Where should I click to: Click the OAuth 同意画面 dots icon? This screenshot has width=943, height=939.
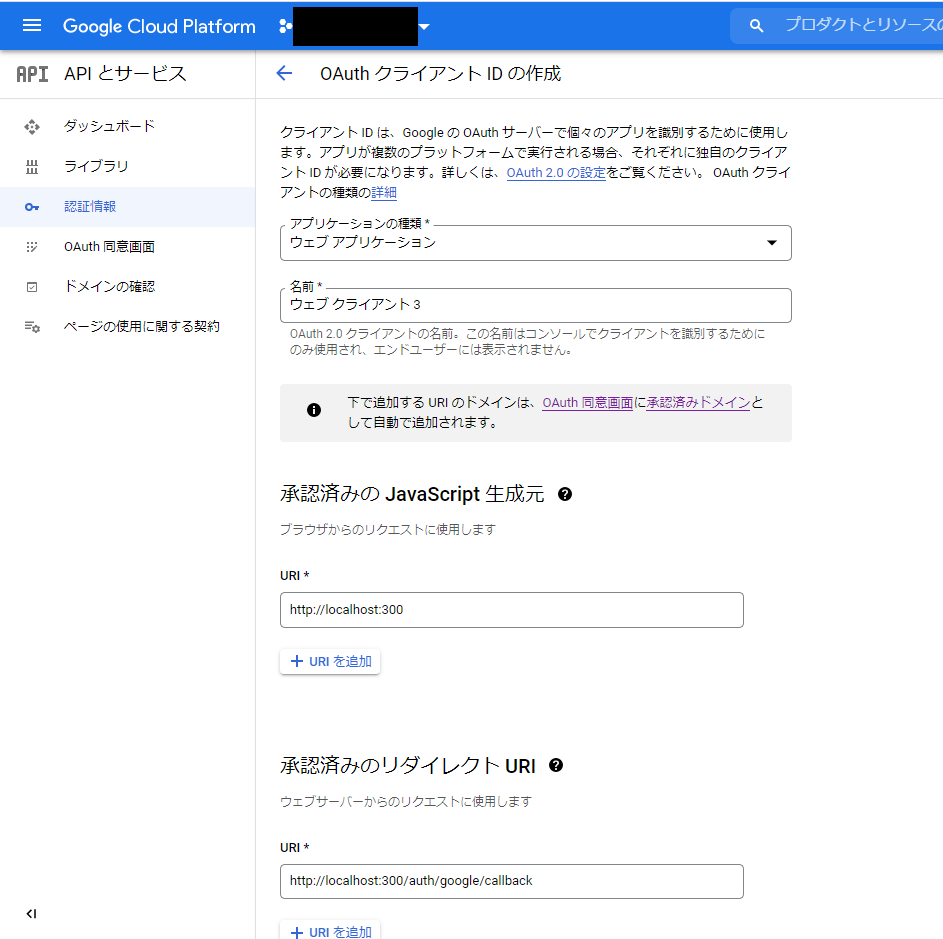coord(32,247)
